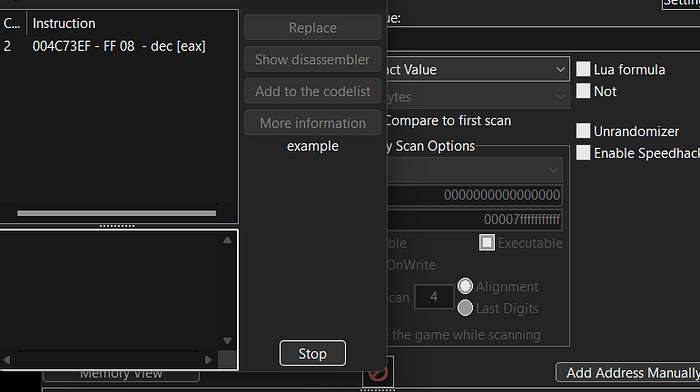Open Memory View in main window
The image size is (700, 392).
pyautogui.click(x=121, y=375)
